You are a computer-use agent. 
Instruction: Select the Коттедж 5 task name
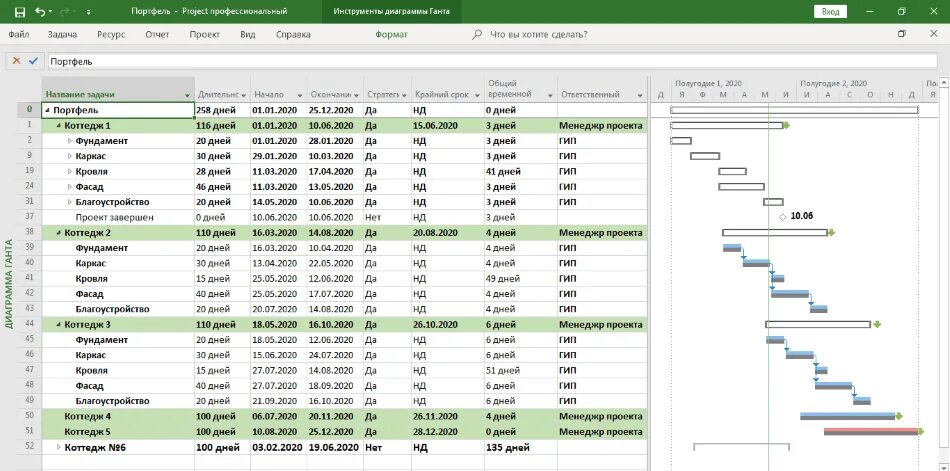[x=88, y=432]
